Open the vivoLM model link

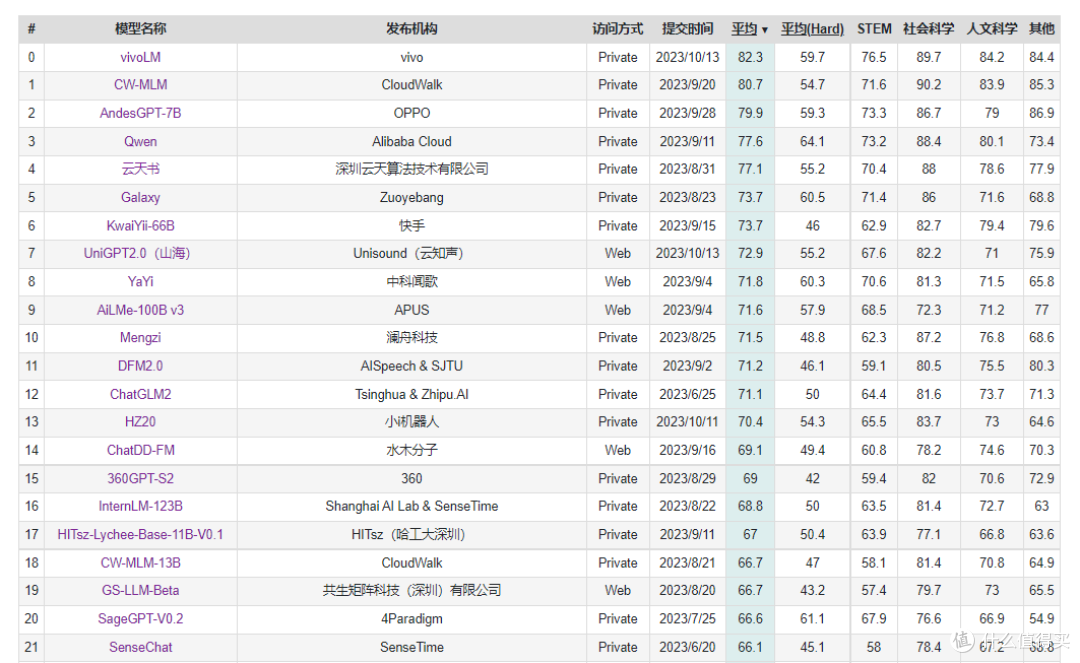point(141,57)
